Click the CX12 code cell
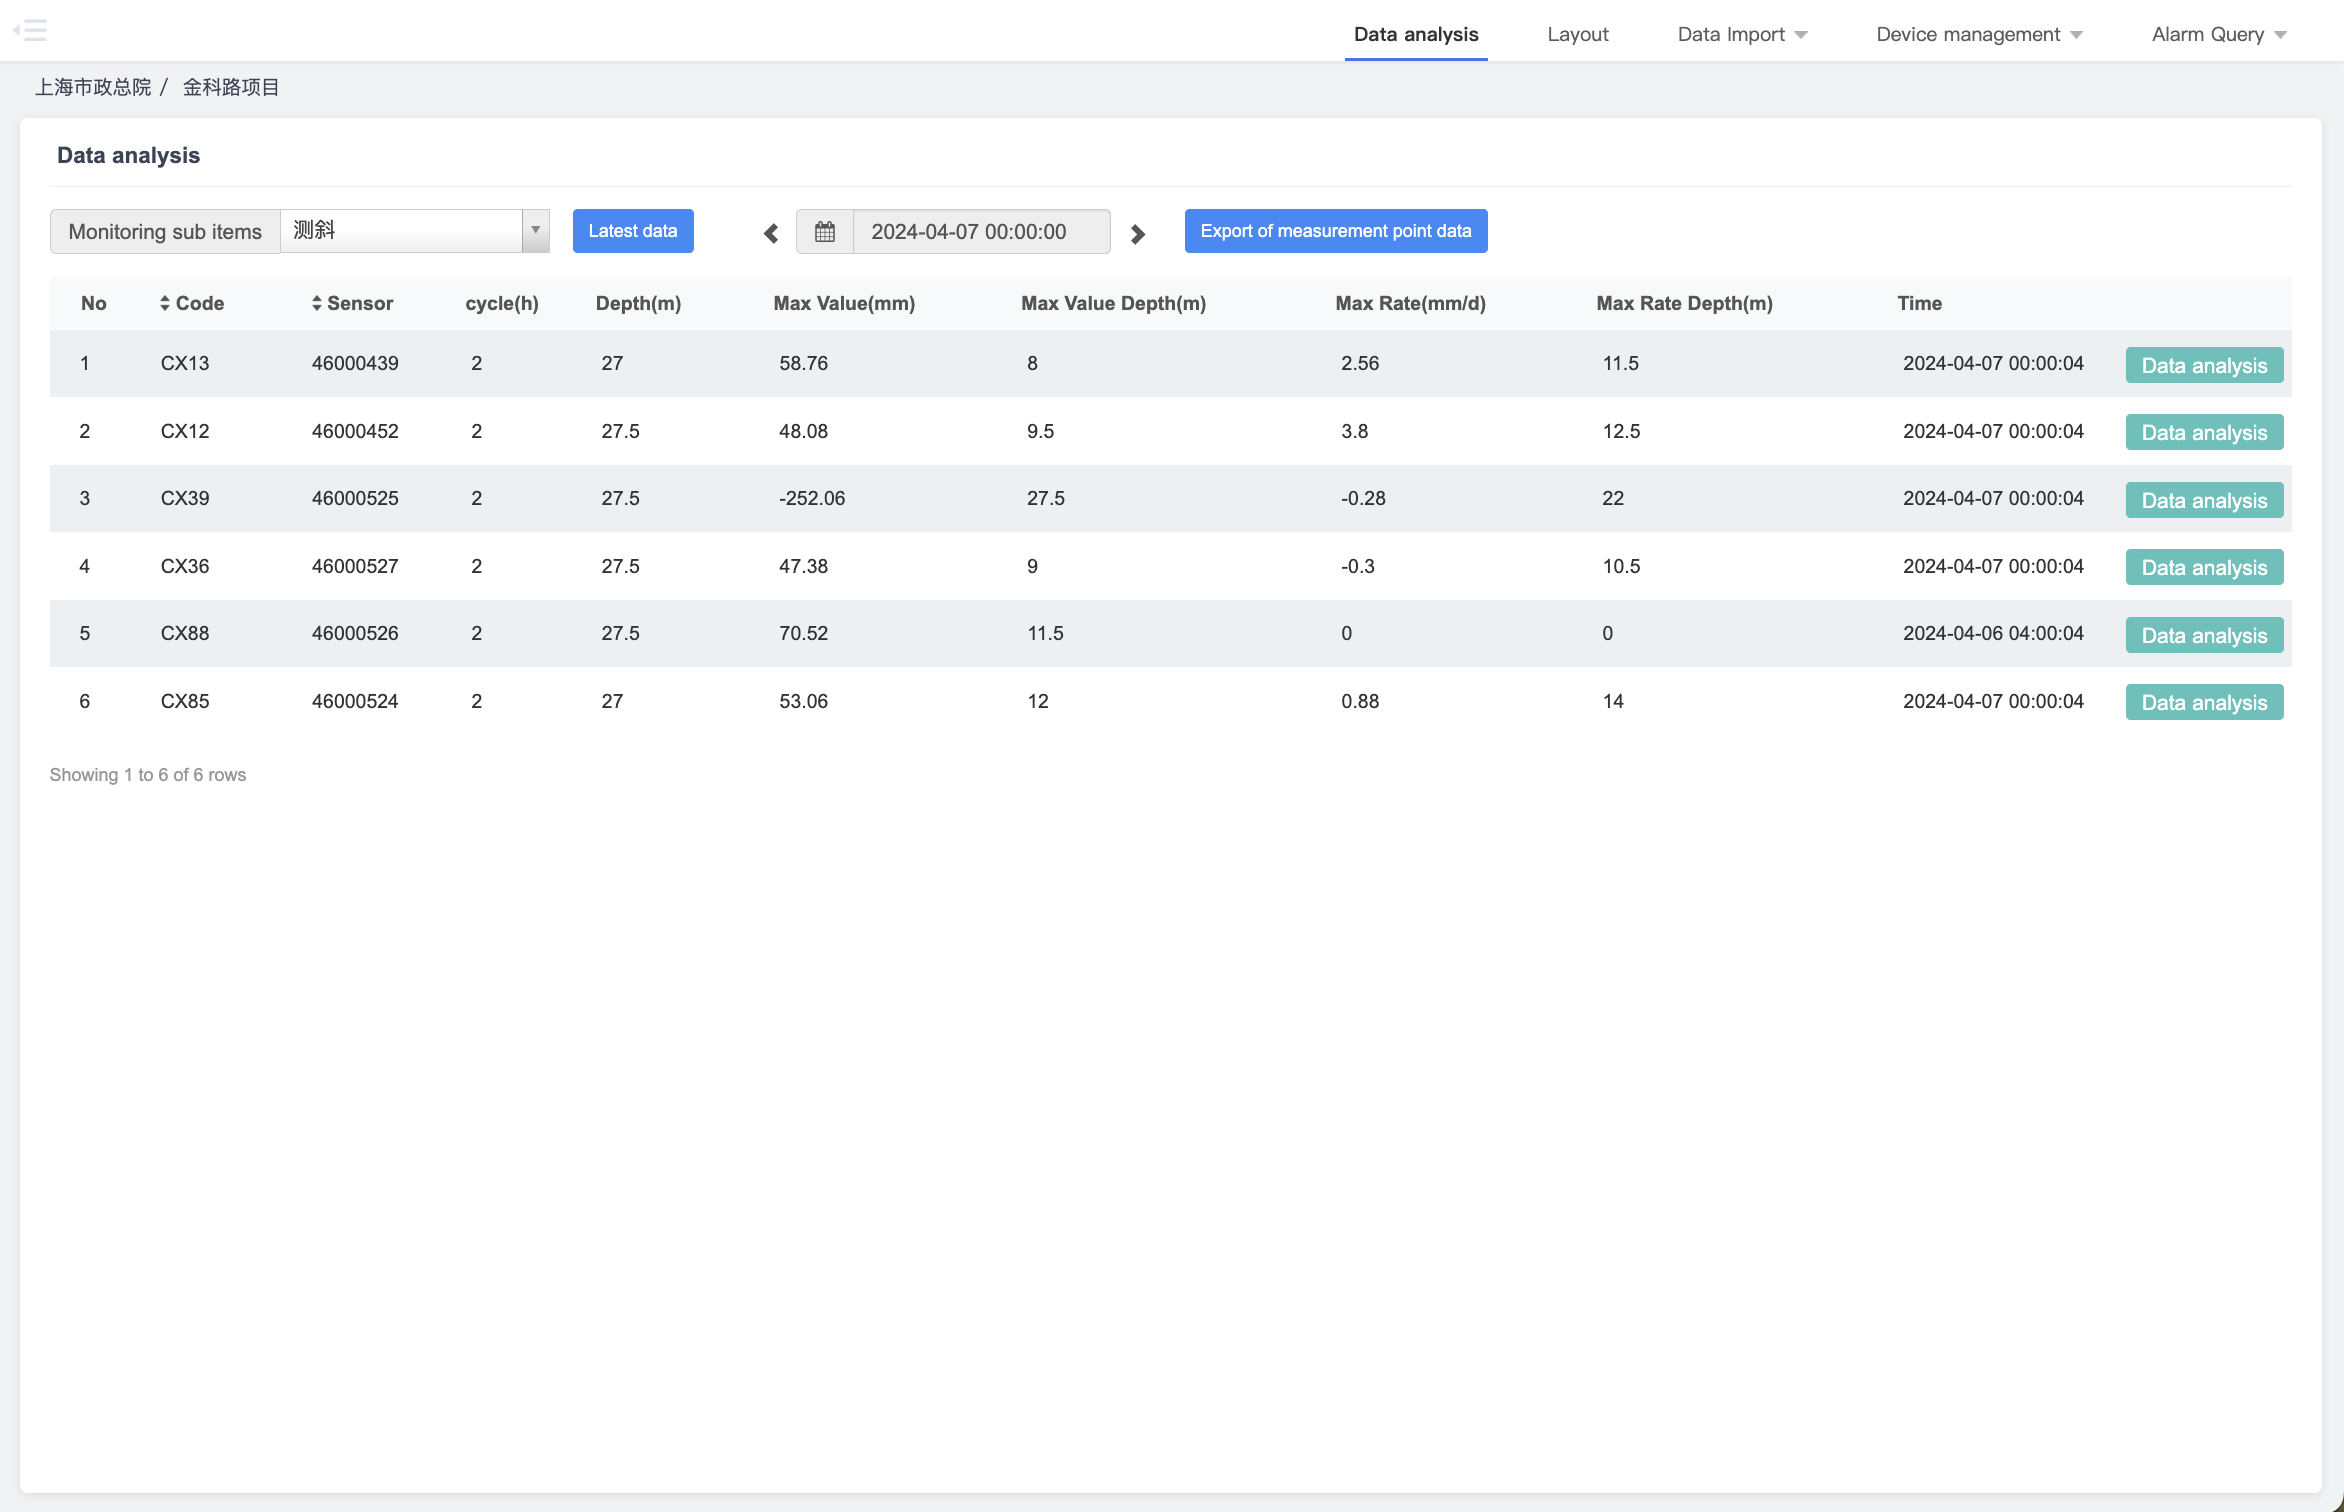Screen dimensions: 2344x1512 point(185,431)
